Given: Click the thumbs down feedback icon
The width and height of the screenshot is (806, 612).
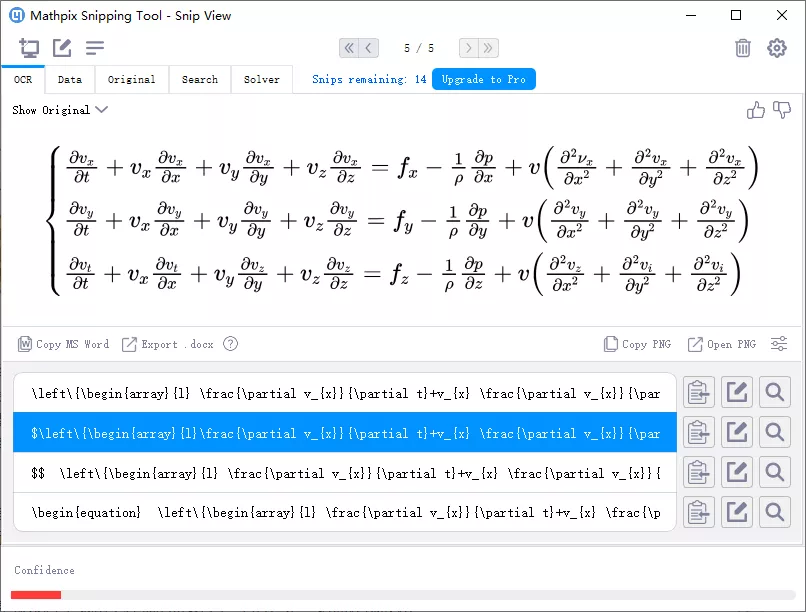Looking at the screenshot, I should pos(782,109).
